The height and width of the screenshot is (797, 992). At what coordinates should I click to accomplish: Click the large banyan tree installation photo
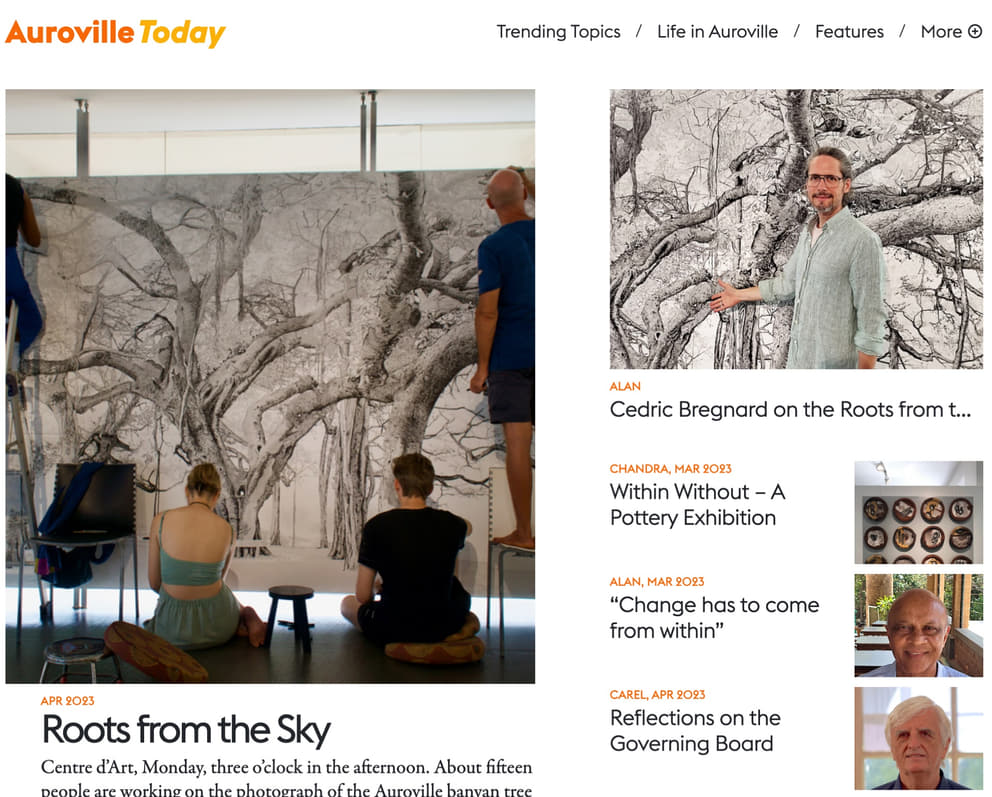270,386
